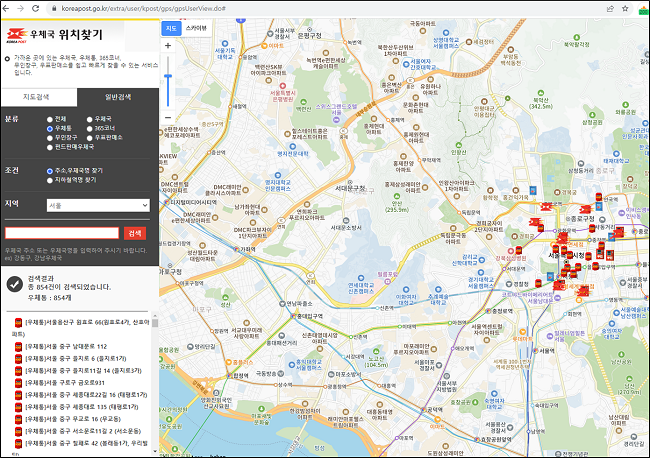Click mailbox icon of 남대문로 112 row

[18, 347]
